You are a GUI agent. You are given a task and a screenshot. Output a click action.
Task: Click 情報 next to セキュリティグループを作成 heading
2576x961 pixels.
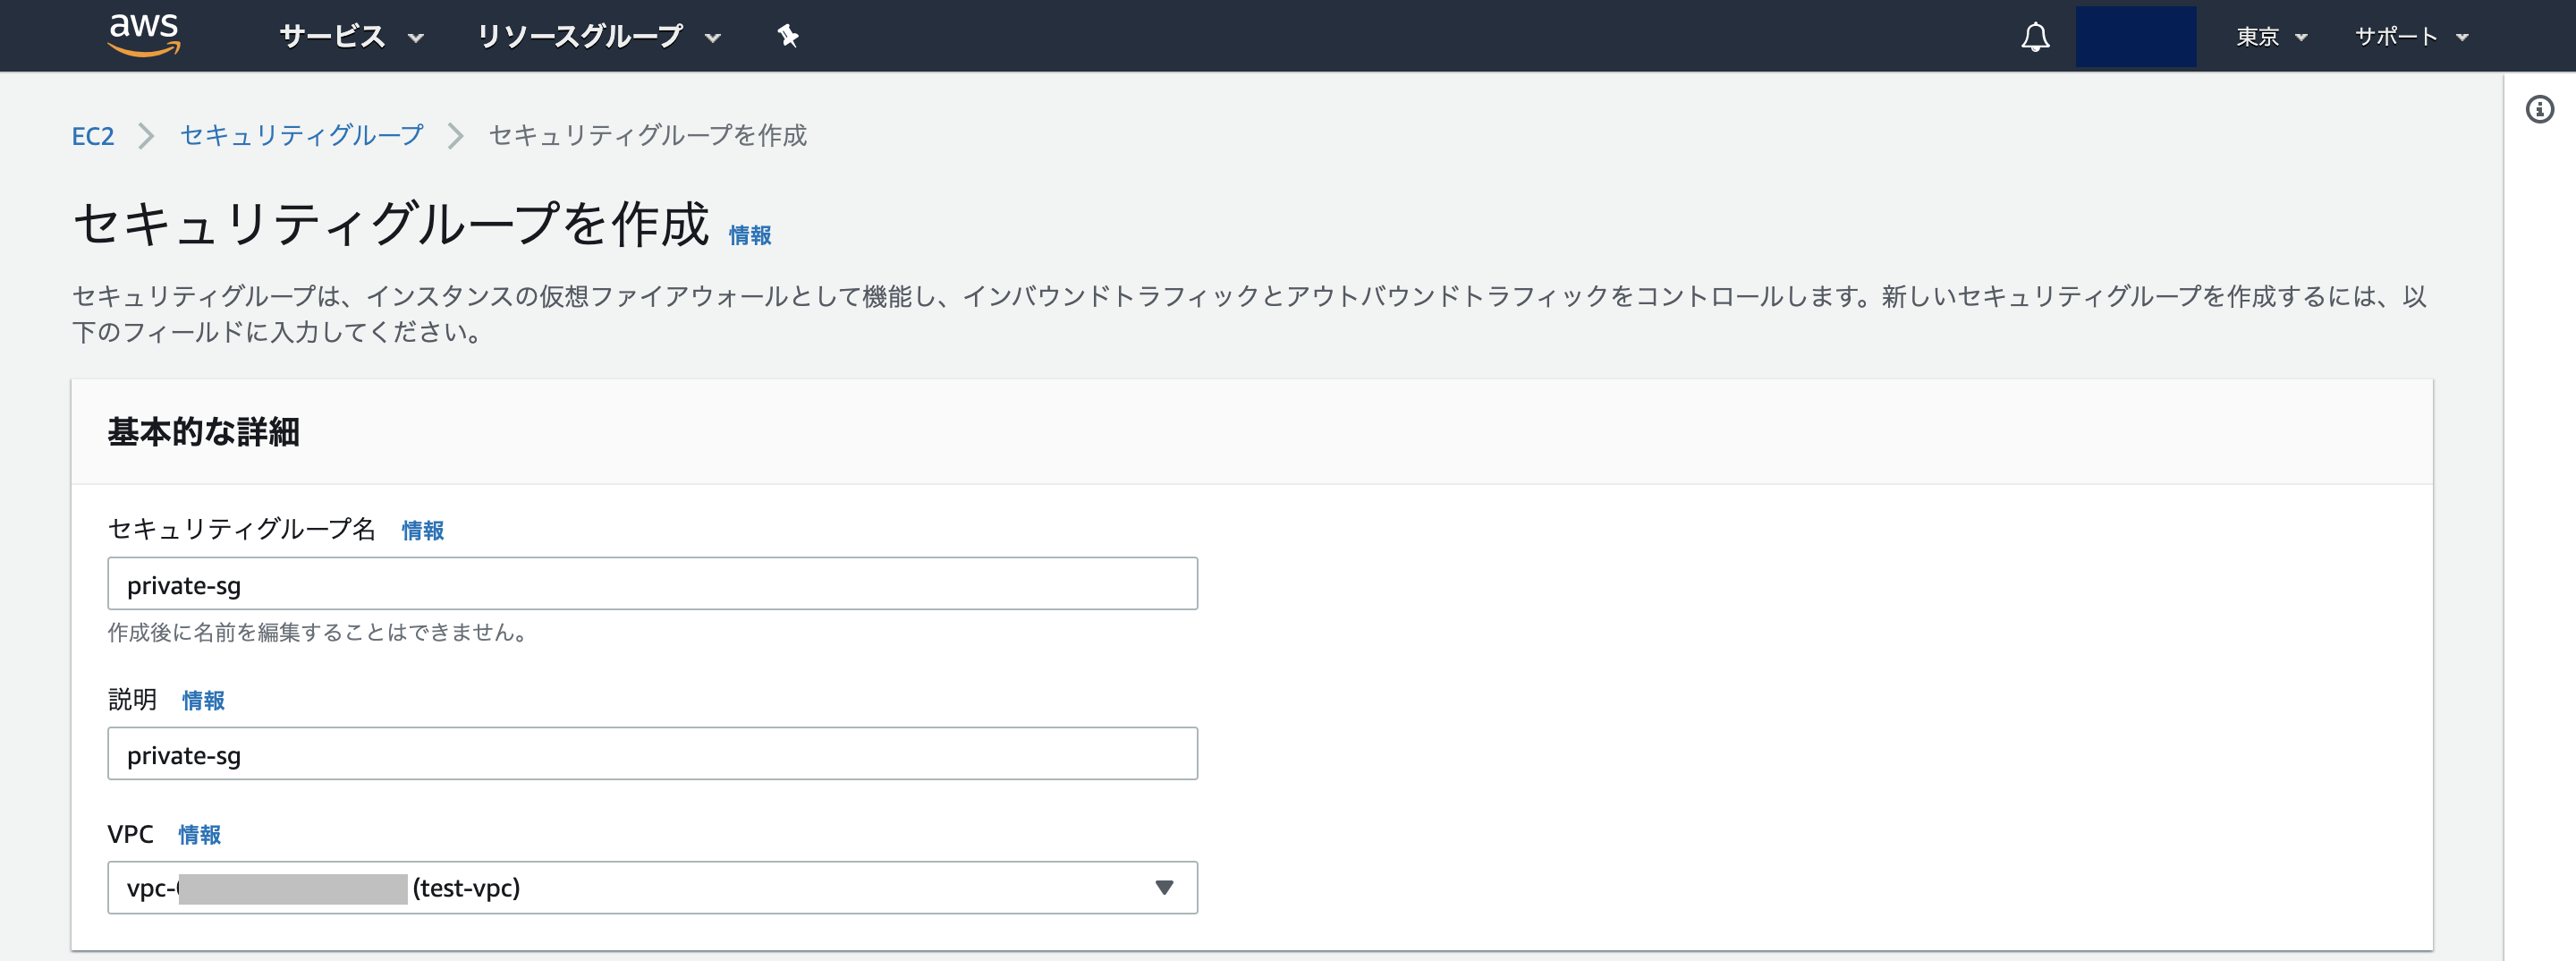tap(752, 236)
